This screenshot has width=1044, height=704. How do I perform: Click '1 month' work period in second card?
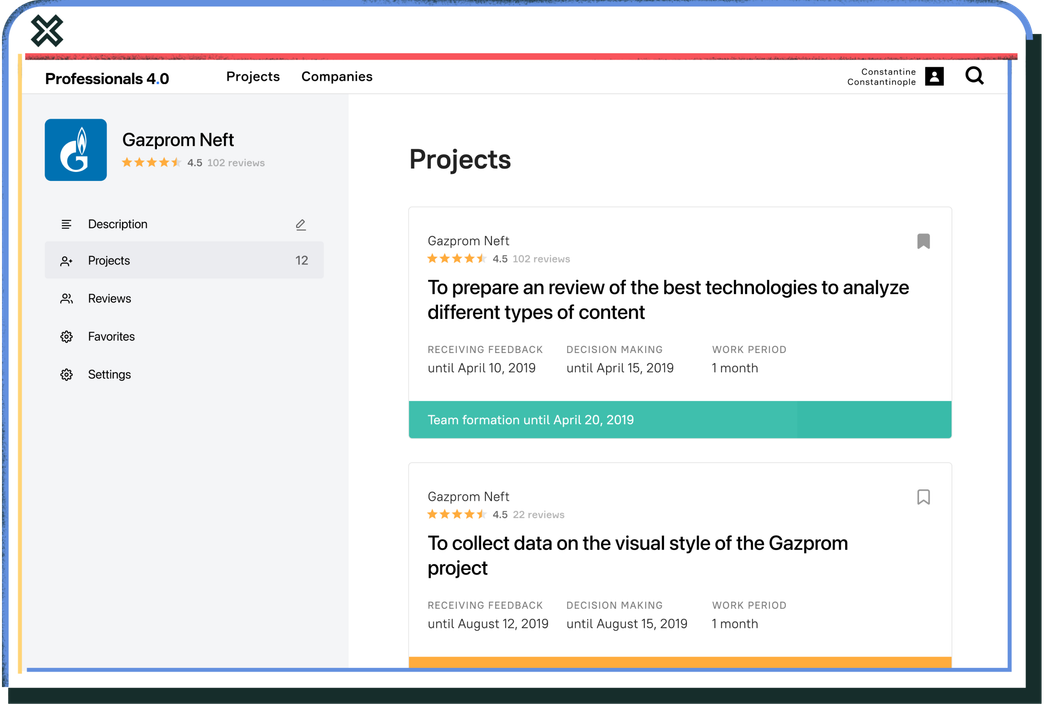tap(734, 623)
